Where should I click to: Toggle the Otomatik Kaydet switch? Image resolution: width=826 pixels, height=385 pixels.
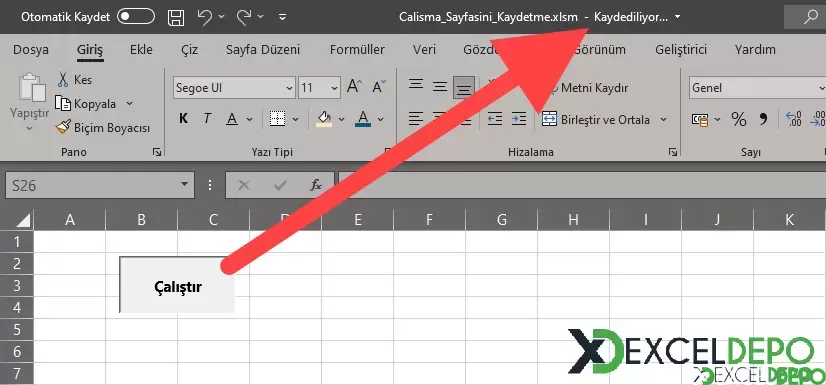point(136,17)
